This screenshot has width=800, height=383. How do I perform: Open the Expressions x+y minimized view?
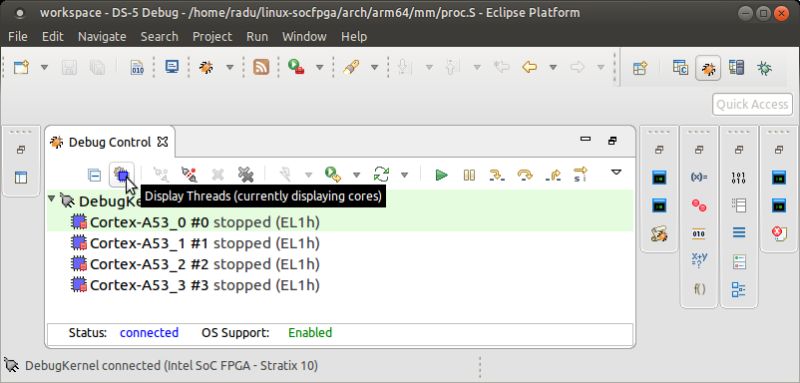coord(698,260)
